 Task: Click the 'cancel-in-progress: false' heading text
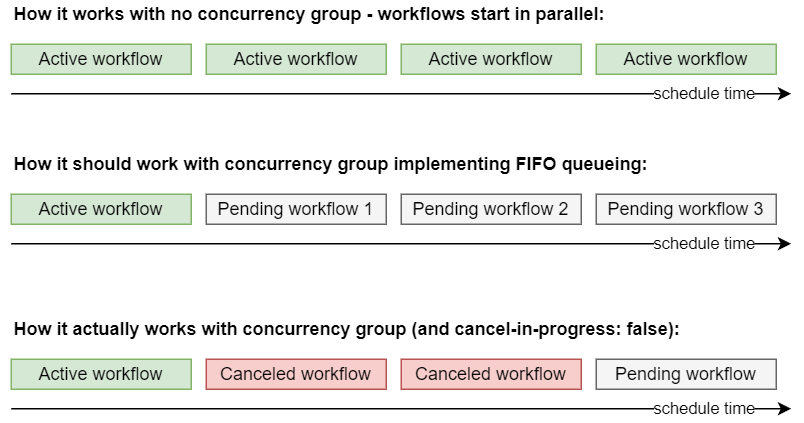pos(562,329)
